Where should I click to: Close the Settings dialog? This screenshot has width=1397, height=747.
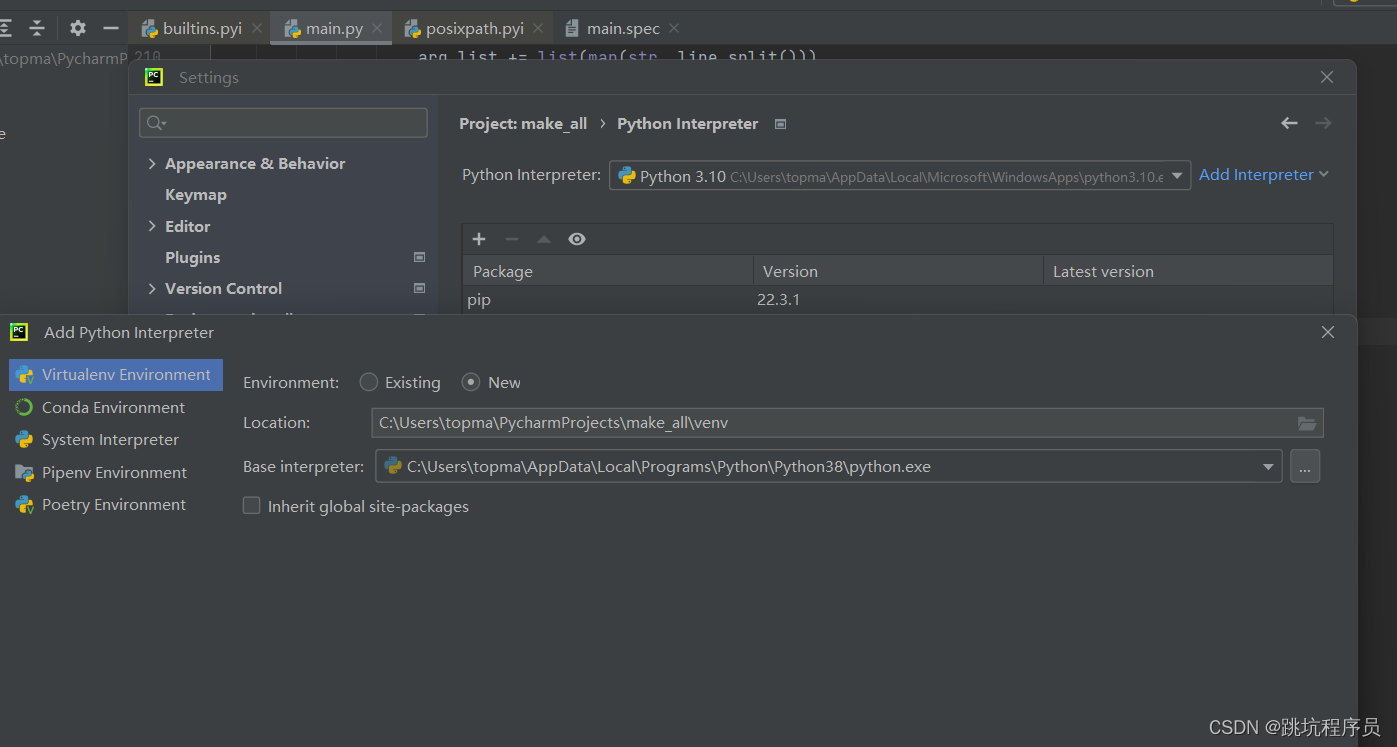[x=1327, y=77]
